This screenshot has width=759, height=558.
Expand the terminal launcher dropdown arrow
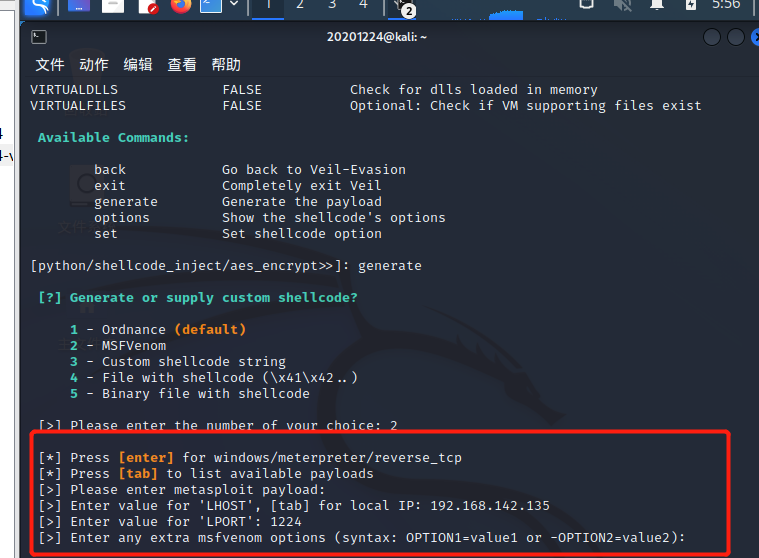(x=234, y=5)
